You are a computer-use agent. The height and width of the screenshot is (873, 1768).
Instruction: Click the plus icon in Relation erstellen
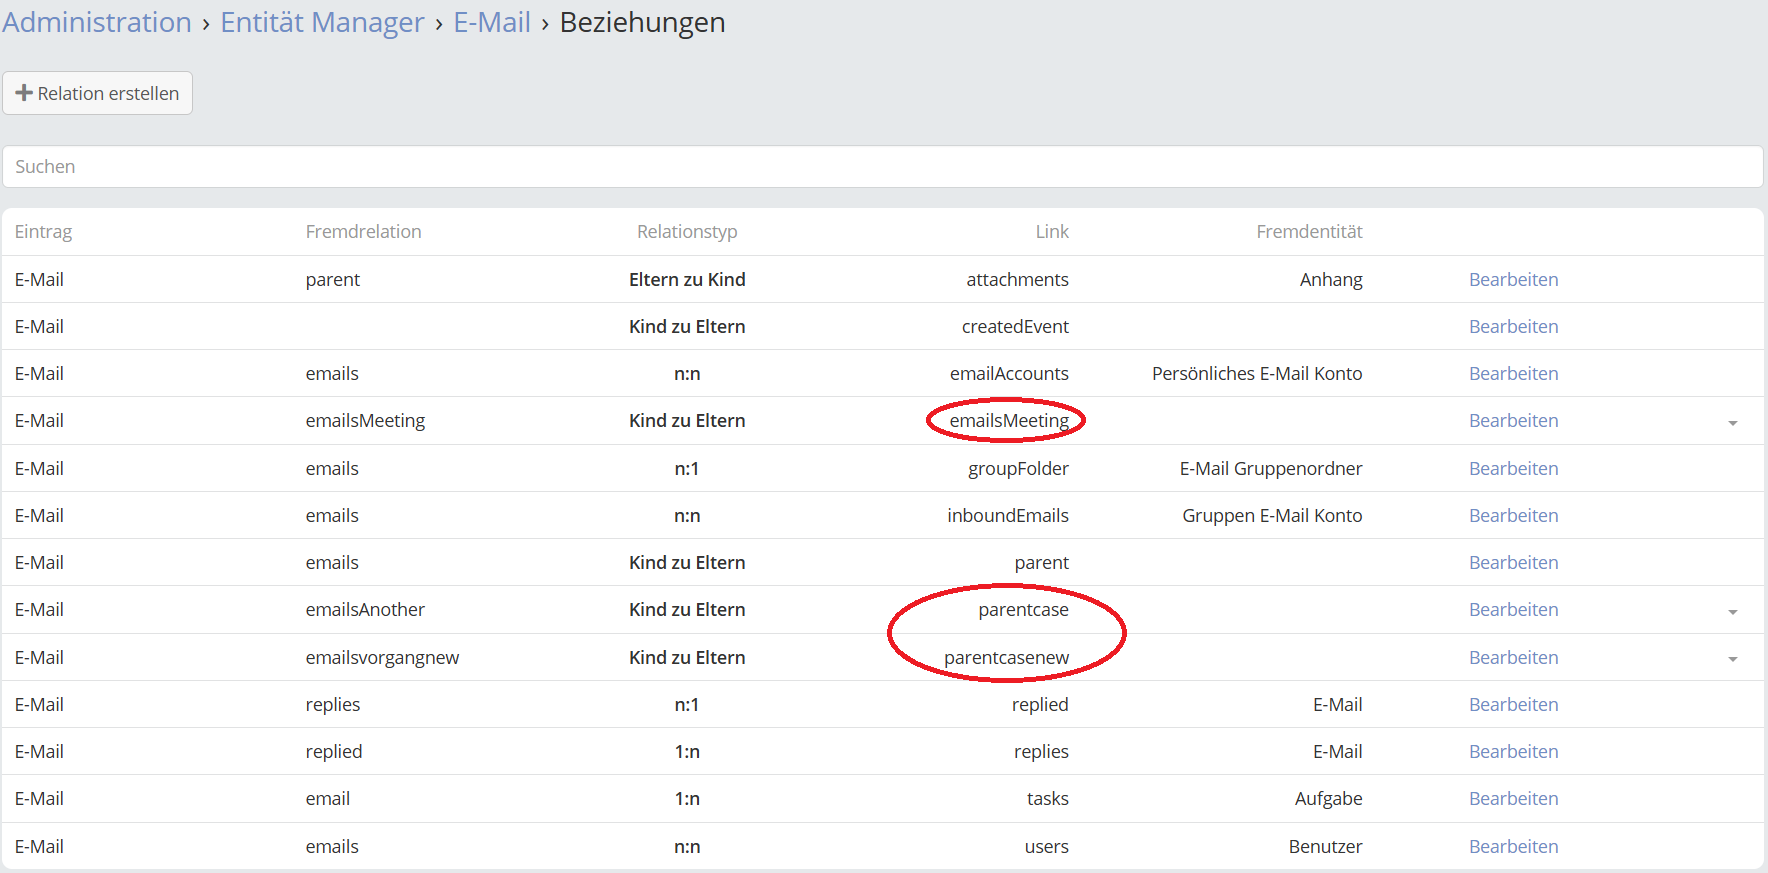coord(24,93)
